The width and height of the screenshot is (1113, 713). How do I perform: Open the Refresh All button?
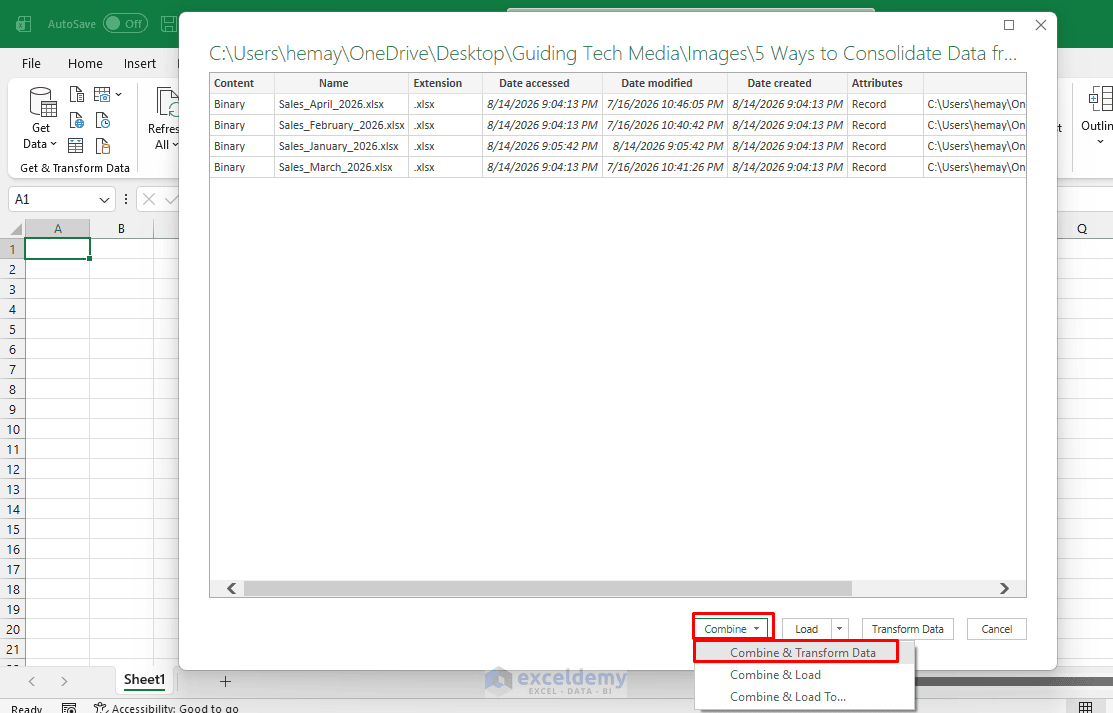click(x=165, y=119)
